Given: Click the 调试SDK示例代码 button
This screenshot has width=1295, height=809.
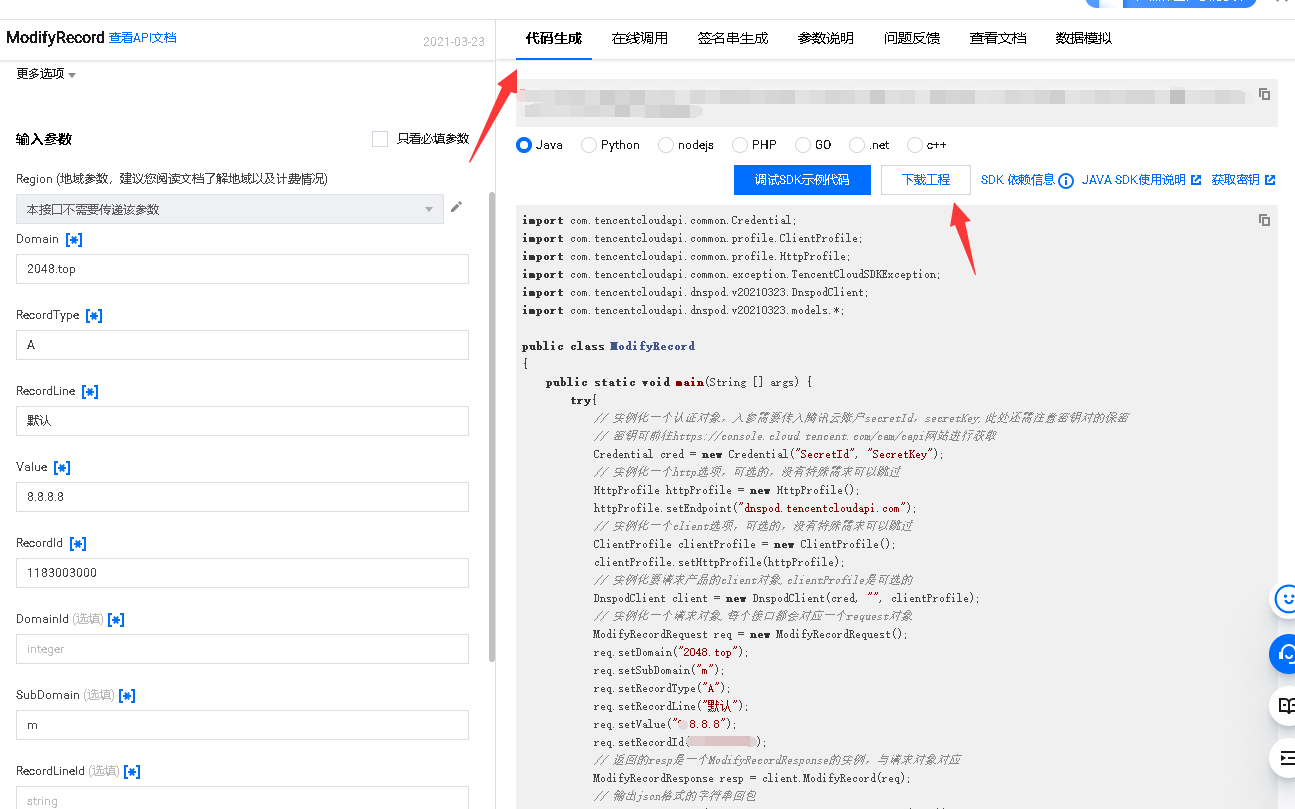Looking at the screenshot, I should click(802, 180).
